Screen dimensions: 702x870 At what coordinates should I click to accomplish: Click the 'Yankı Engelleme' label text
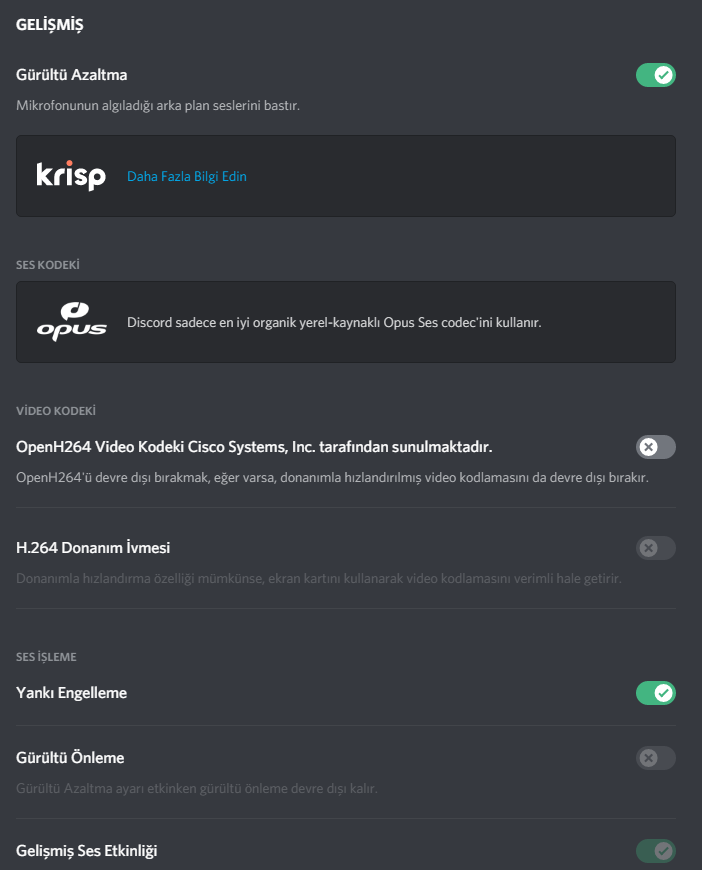click(72, 693)
